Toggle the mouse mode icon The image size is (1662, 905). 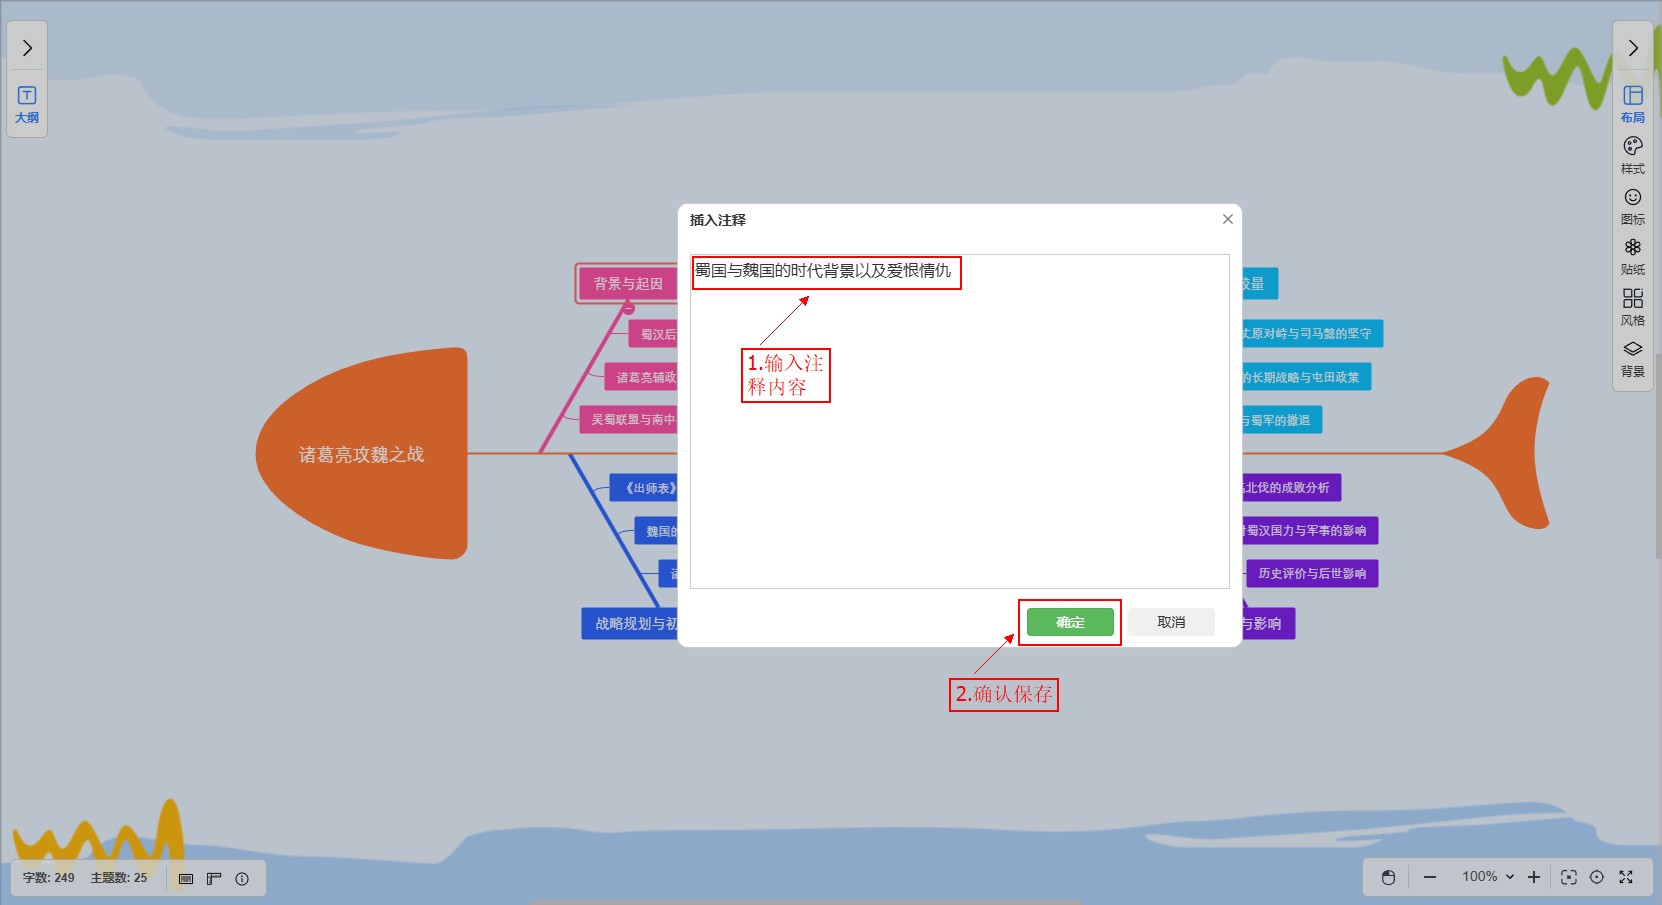(x=1388, y=877)
